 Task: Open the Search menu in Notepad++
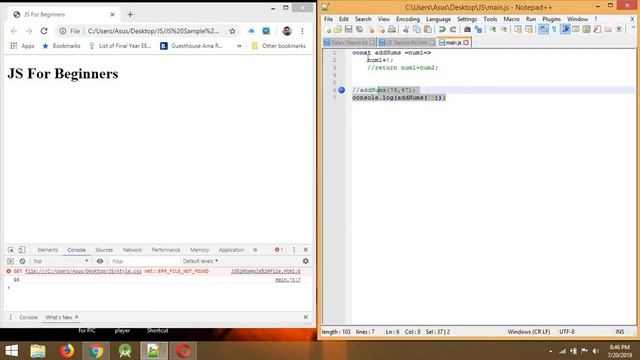363,19
